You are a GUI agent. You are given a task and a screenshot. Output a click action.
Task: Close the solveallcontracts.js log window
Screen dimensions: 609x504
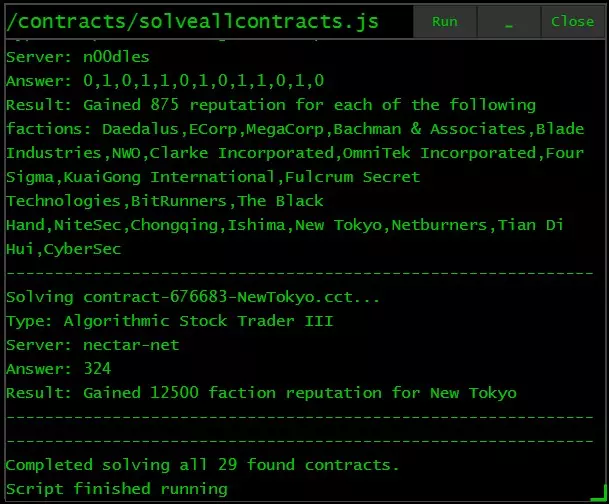pyautogui.click(x=572, y=21)
